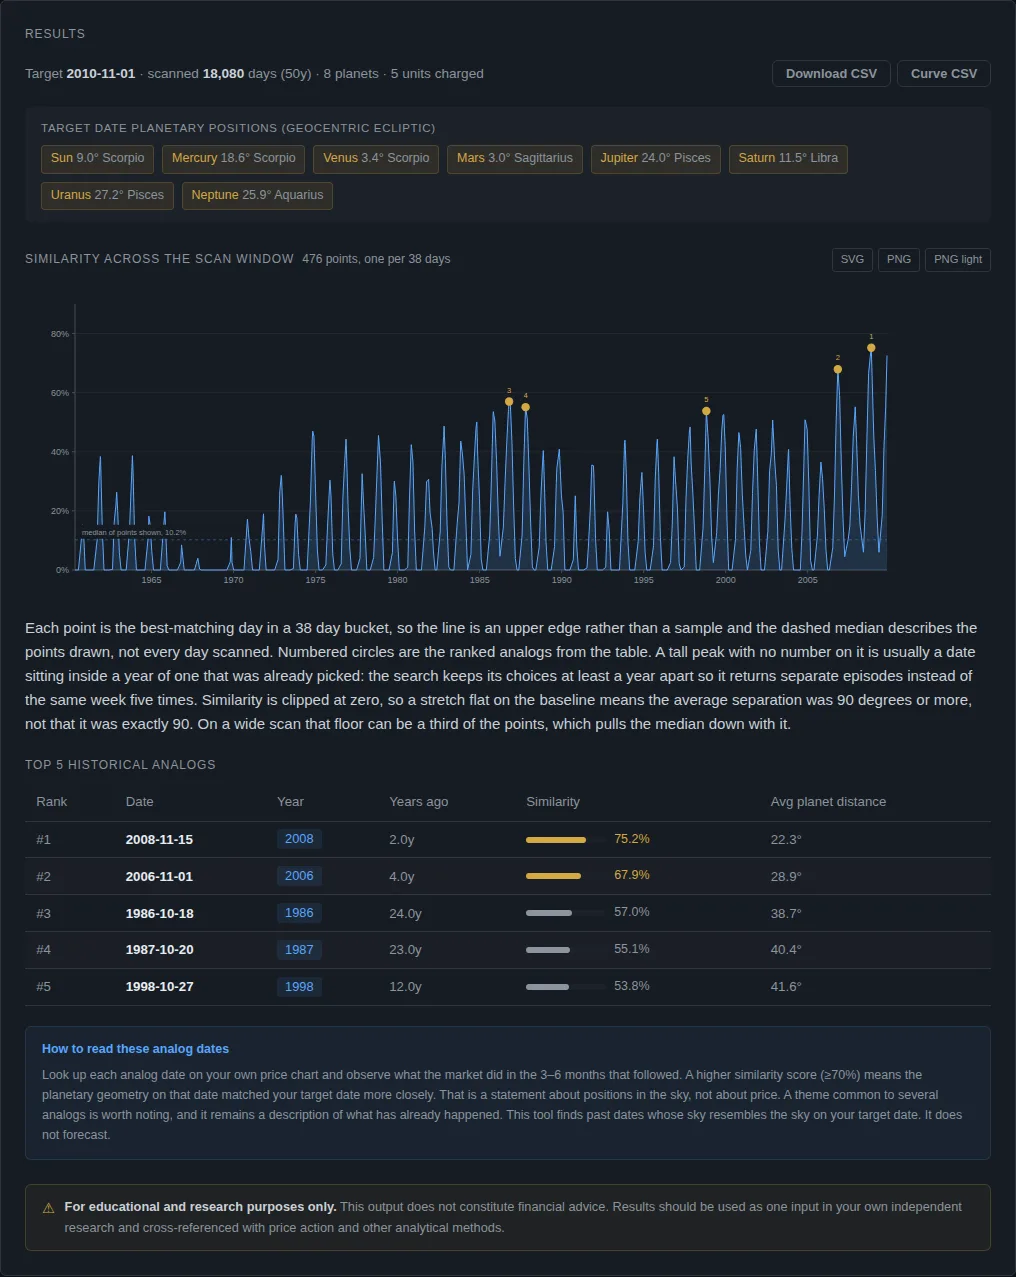
Task: Click chart marker number 3
Action: click(509, 402)
